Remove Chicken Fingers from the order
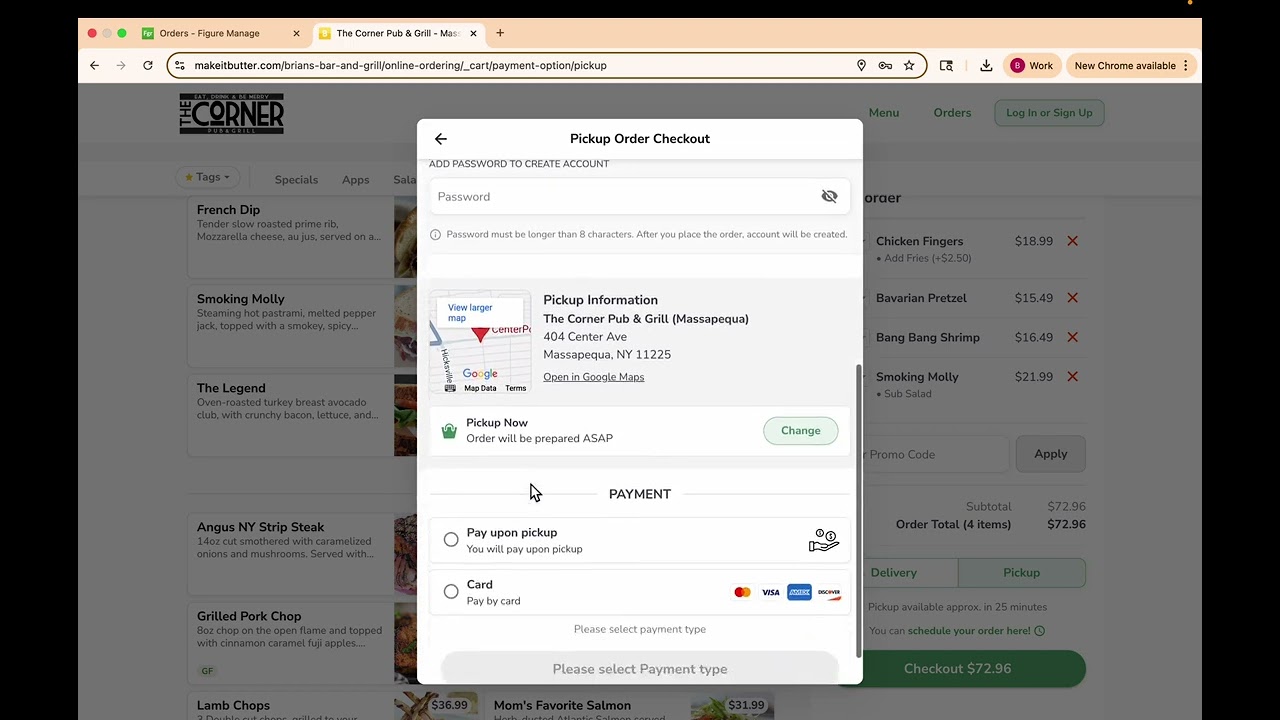This screenshot has height=720, width=1280. (x=1072, y=241)
